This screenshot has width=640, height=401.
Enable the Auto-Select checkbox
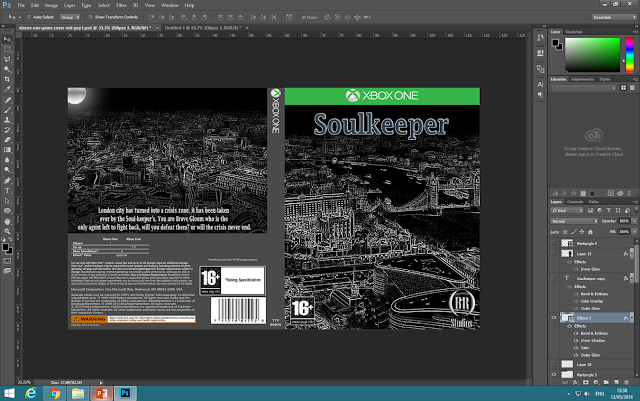(29, 17)
